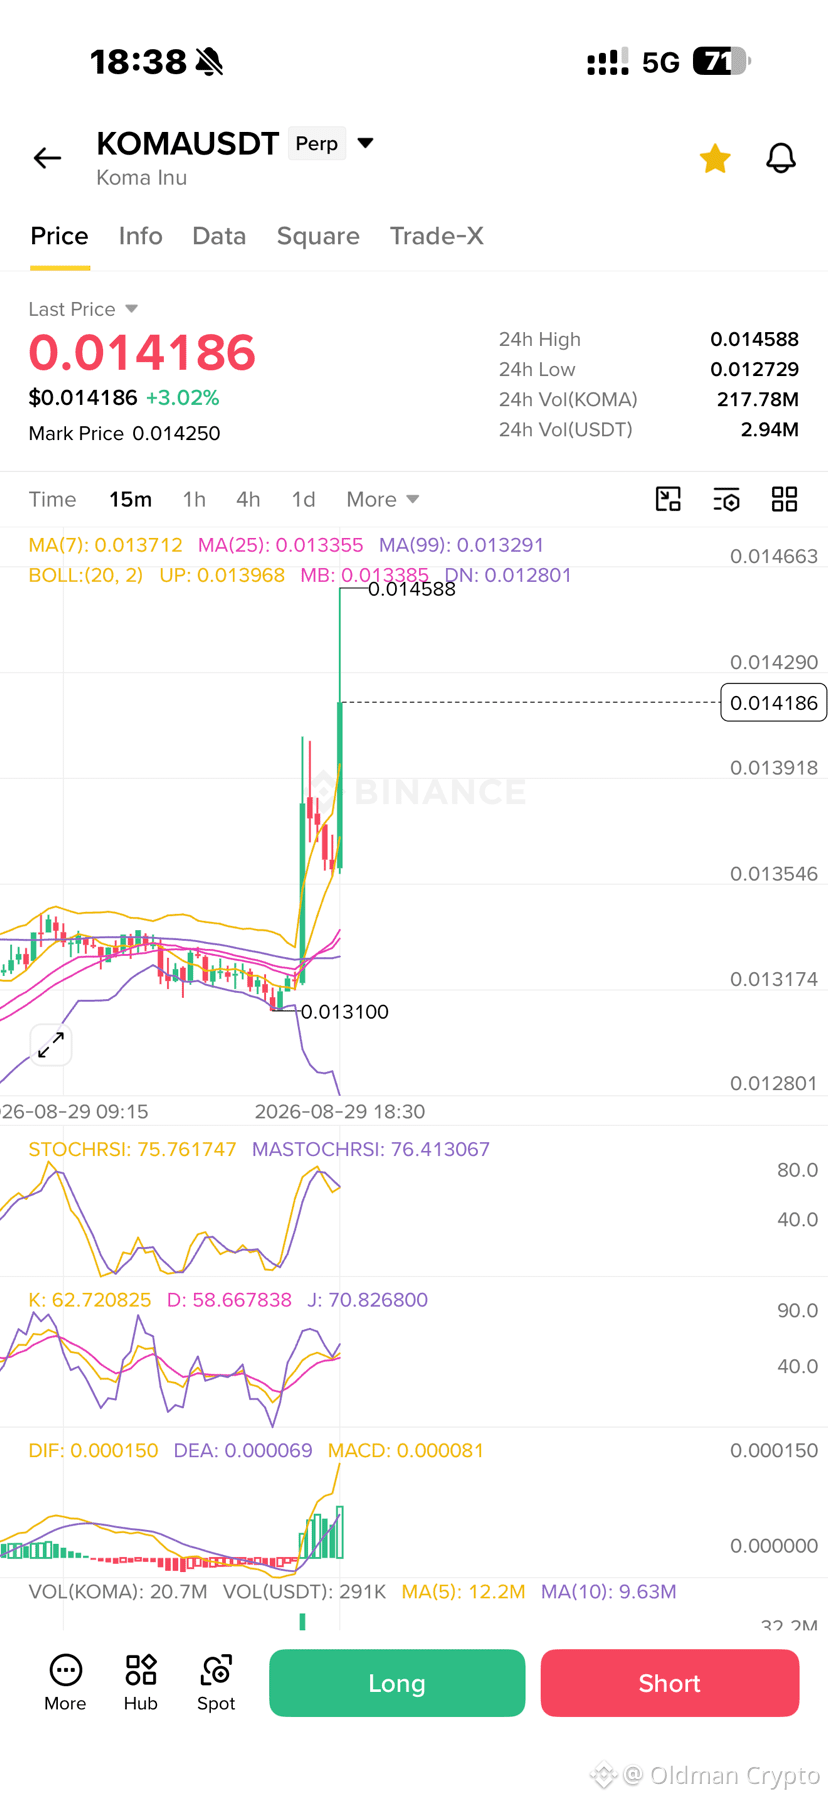Open the Spot trading icon
Image resolution: width=828 pixels, height=1800 pixels.
[x=216, y=1683]
